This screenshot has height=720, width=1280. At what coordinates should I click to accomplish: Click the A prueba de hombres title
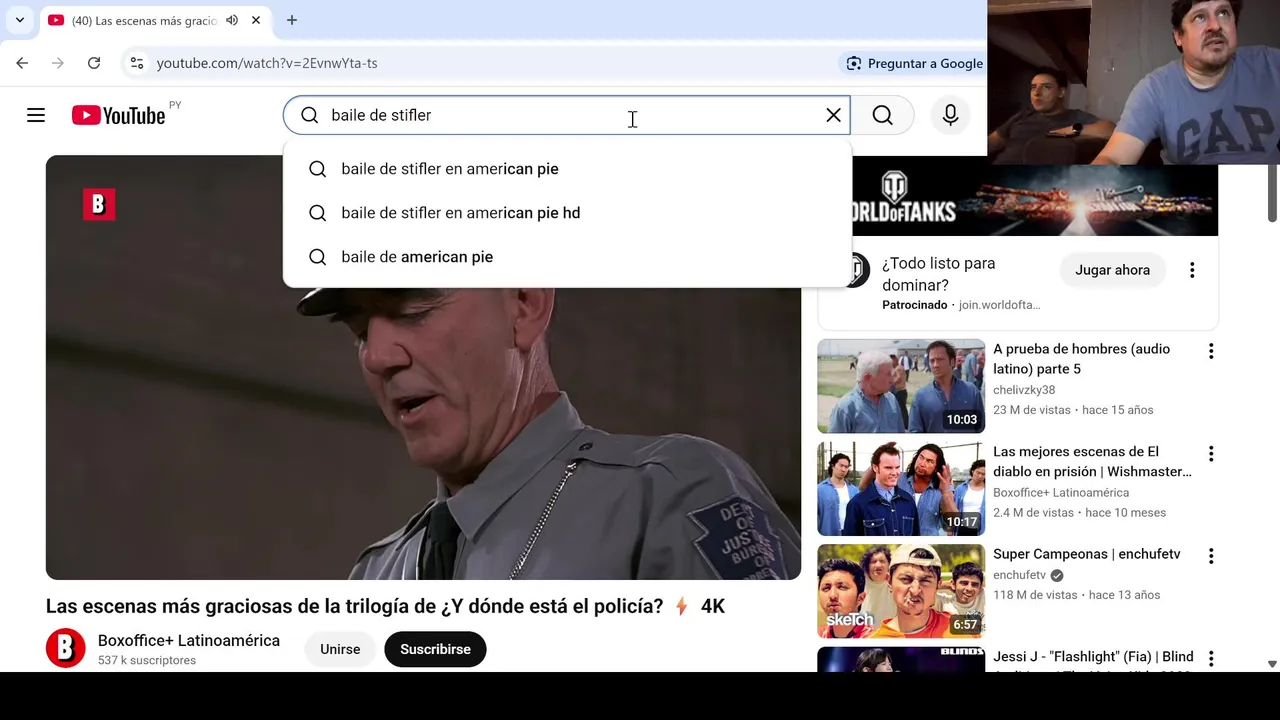[x=1081, y=359]
